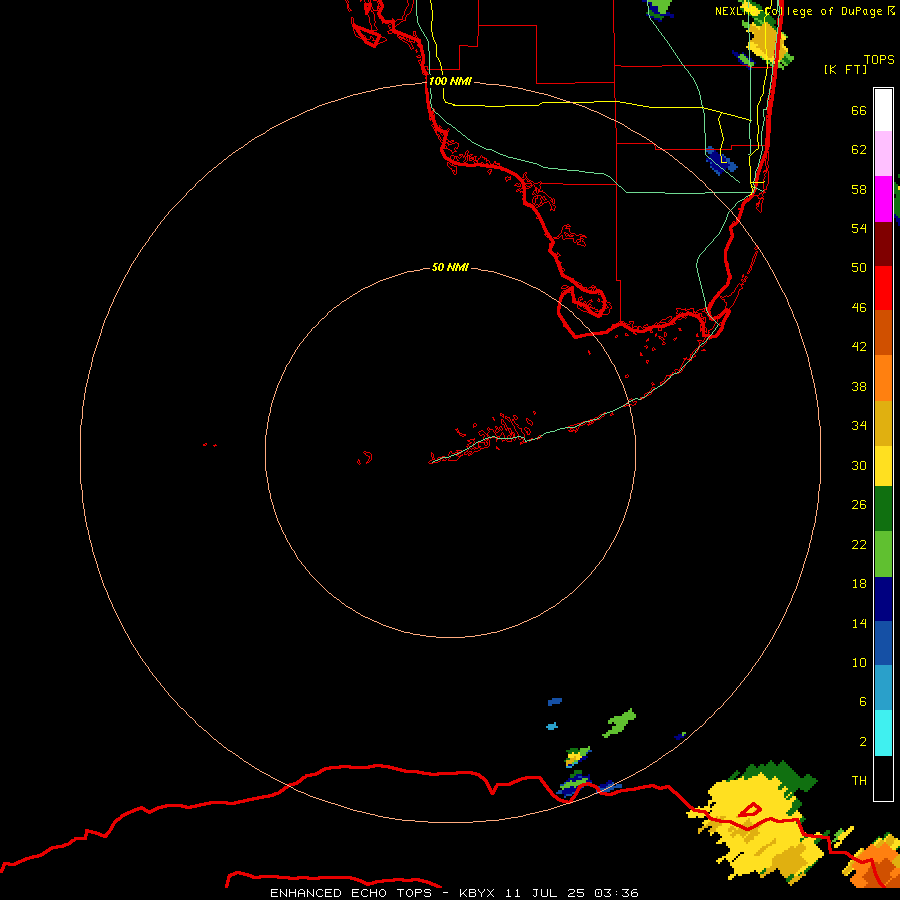Click the legend value 14

click(x=859, y=623)
